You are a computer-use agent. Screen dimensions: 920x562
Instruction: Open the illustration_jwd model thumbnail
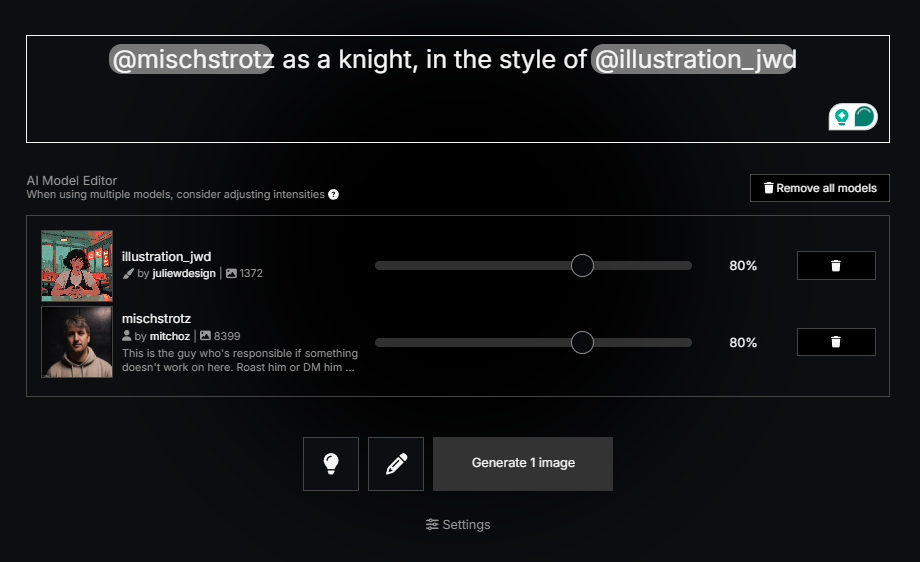tap(77, 265)
